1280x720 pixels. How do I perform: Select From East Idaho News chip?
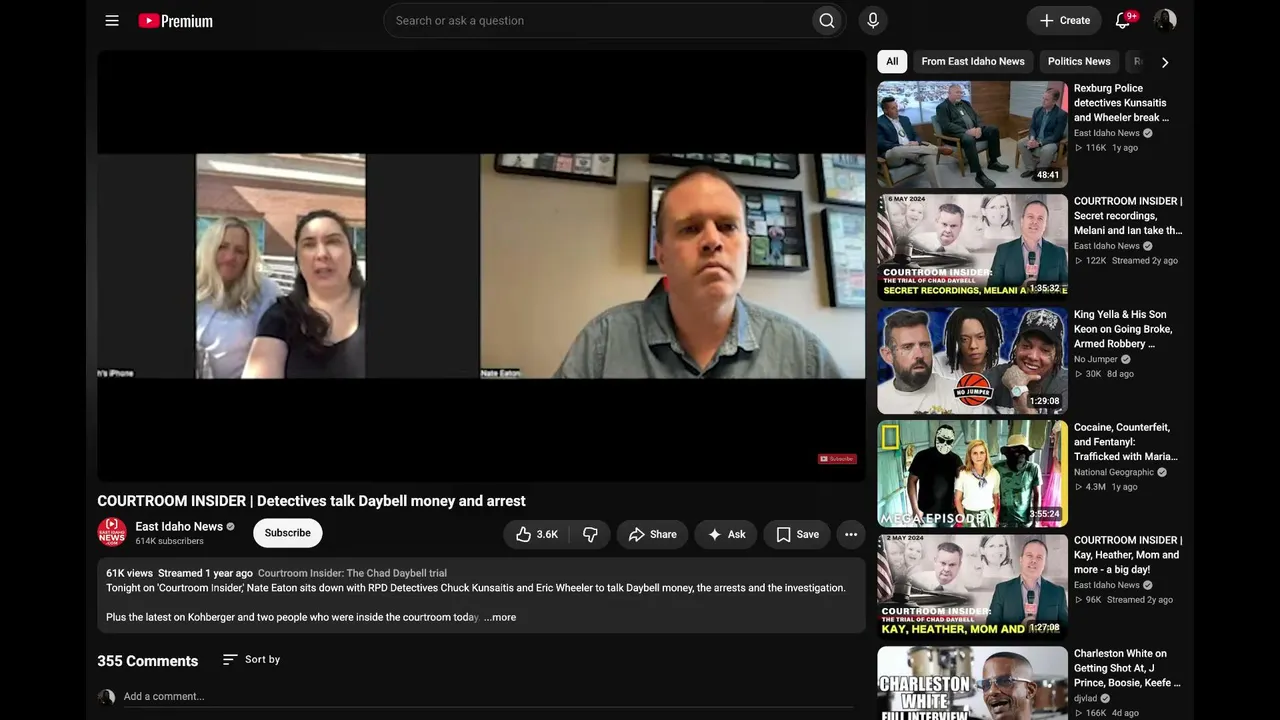tap(973, 61)
